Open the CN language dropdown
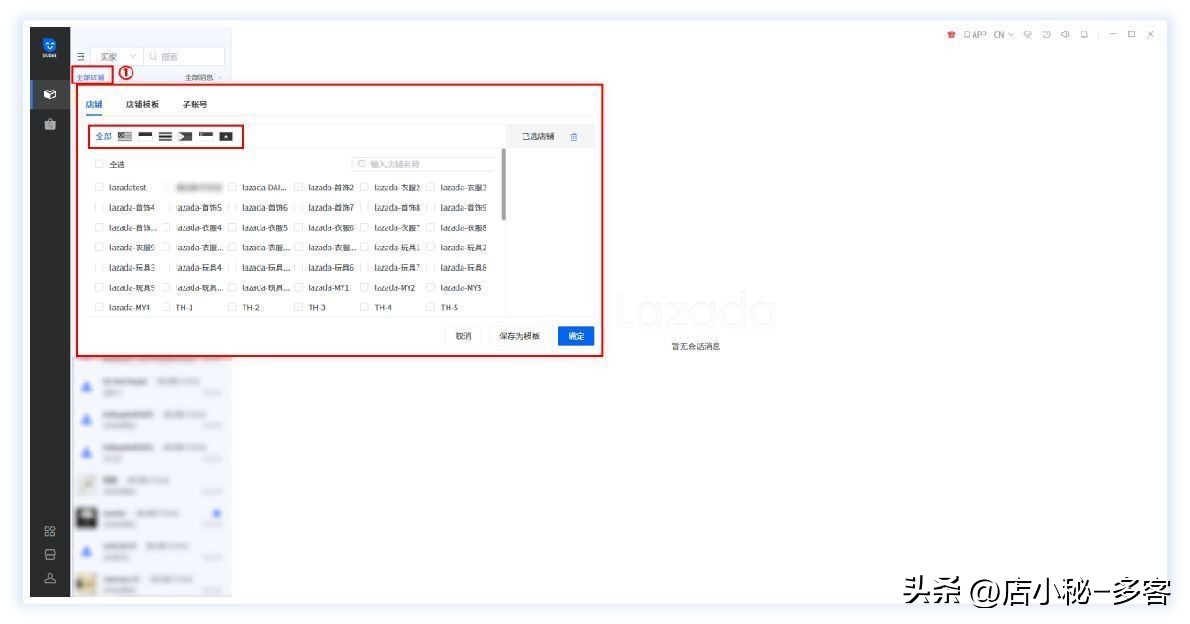 click(x=1003, y=35)
